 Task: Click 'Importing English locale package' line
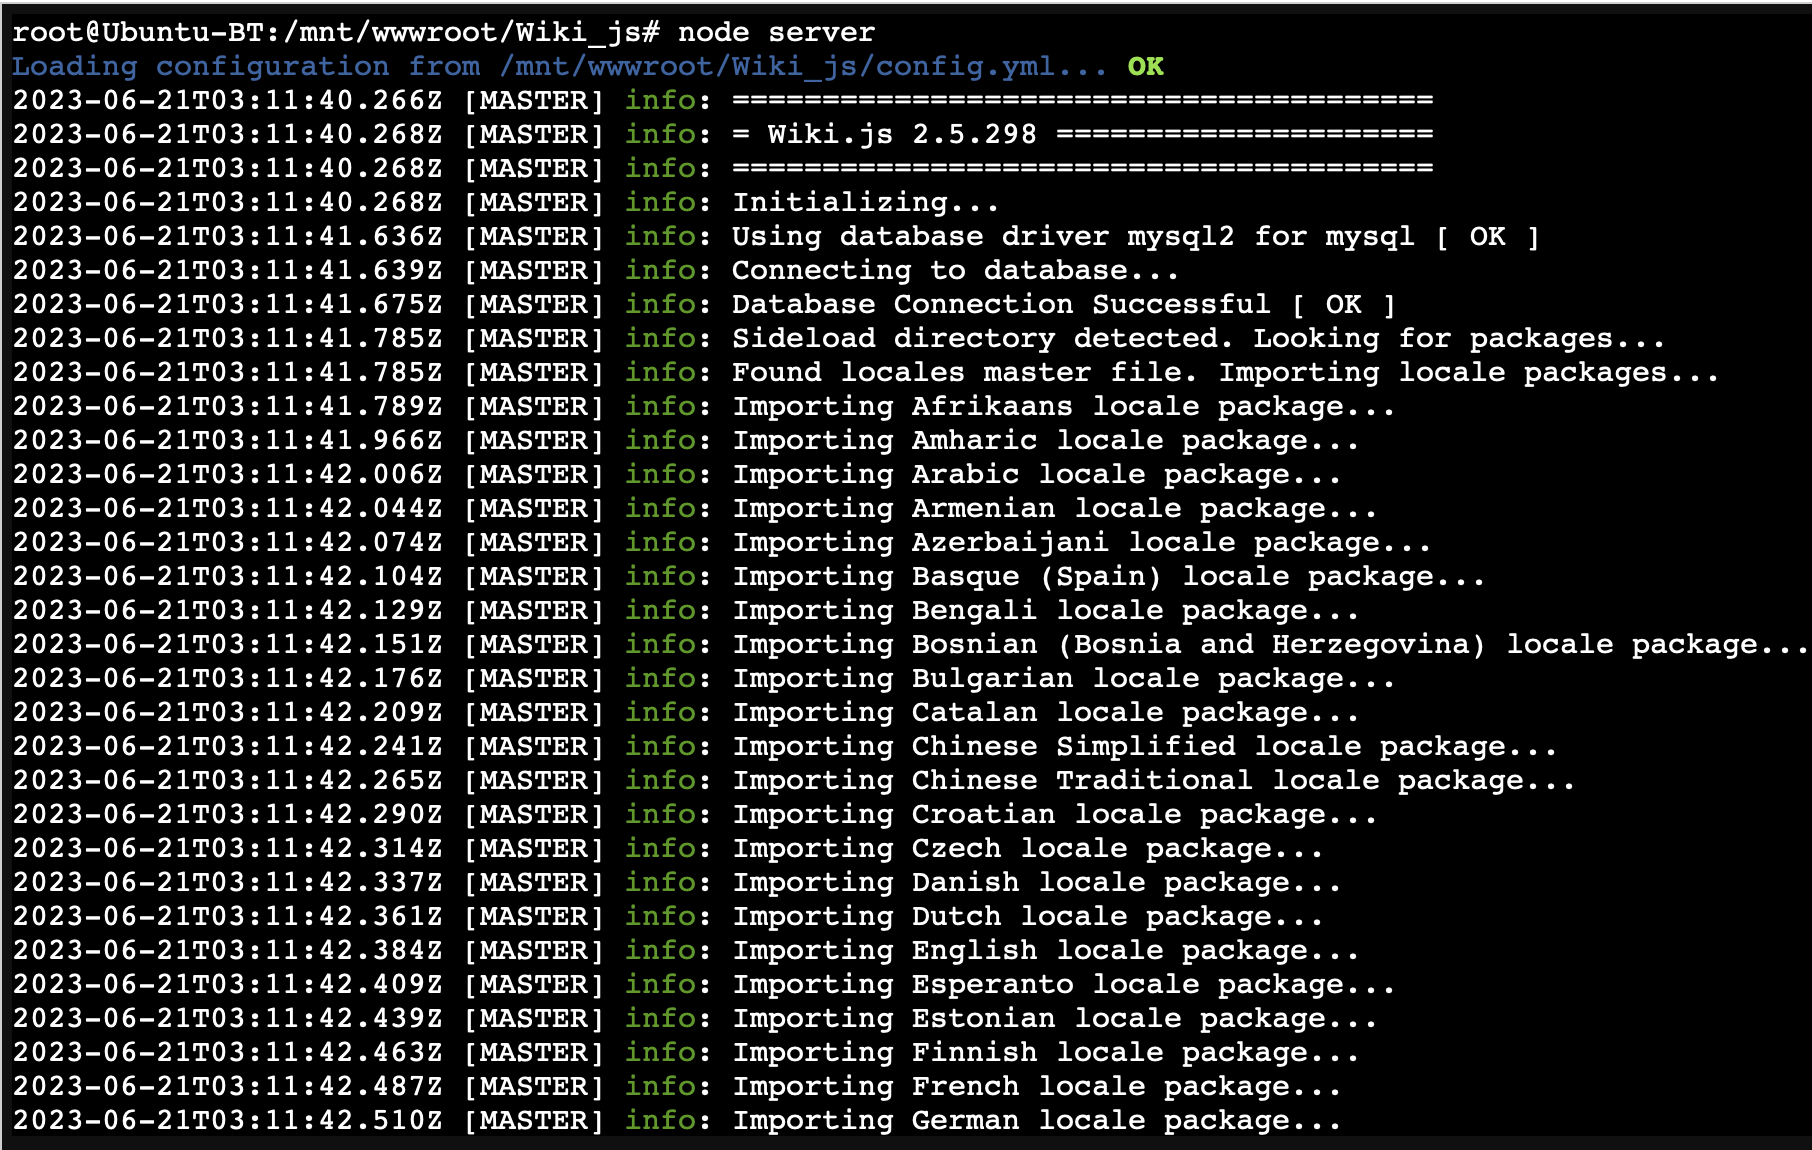(x=1045, y=950)
